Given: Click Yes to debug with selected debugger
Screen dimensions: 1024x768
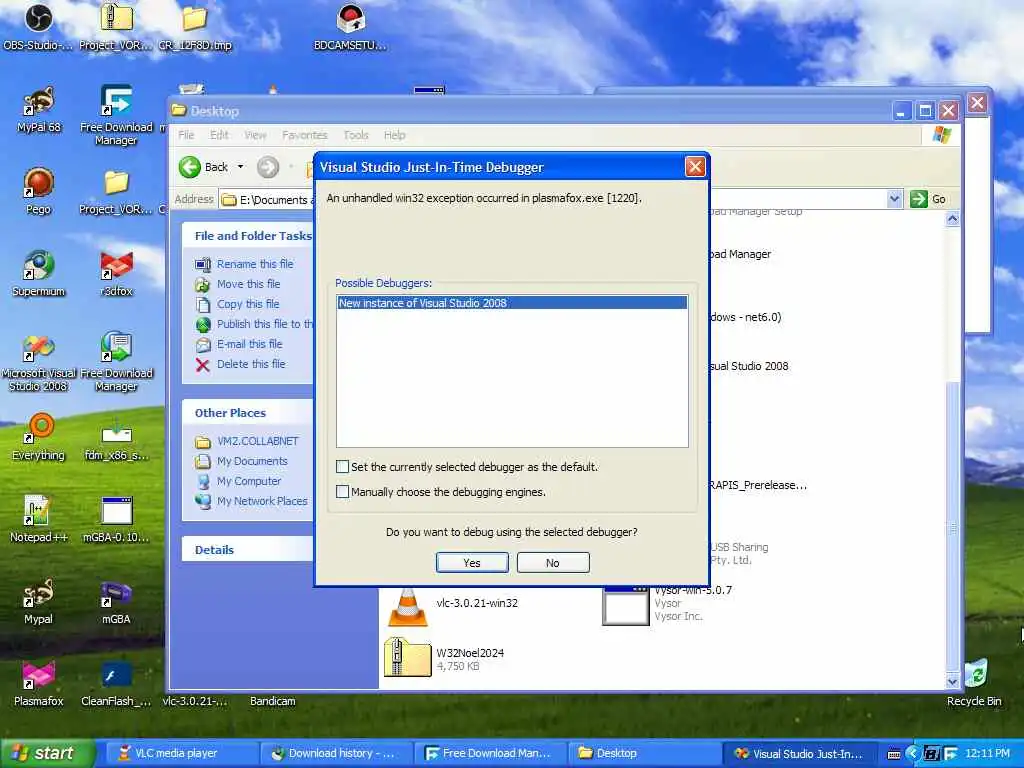Looking at the screenshot, I should [x=472, y=563].
